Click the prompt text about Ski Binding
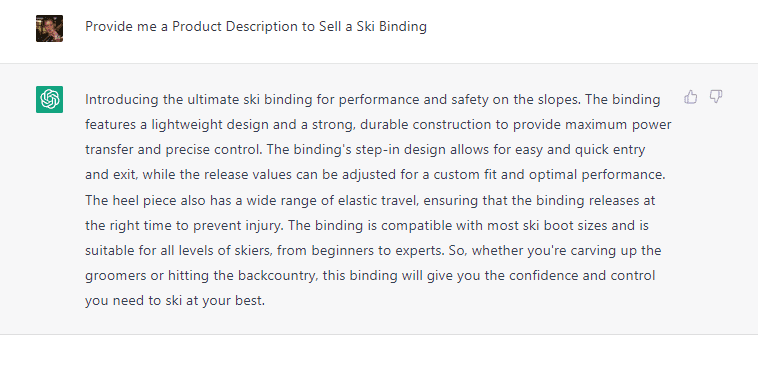Screen dimensions: 758x367 tap(256, 27)
